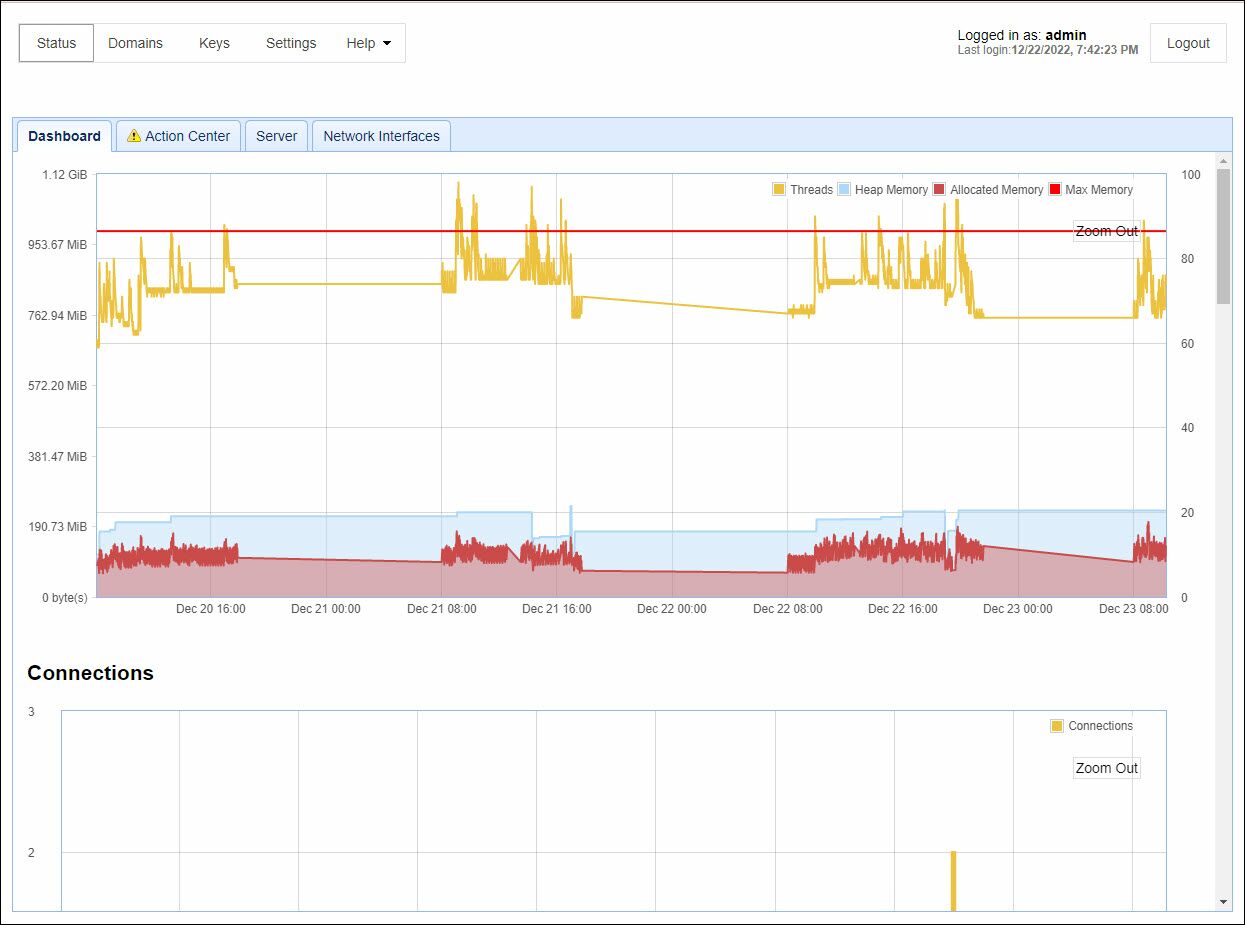Open the Settings page
The image size is (1245, 925).
coord(291,43)
